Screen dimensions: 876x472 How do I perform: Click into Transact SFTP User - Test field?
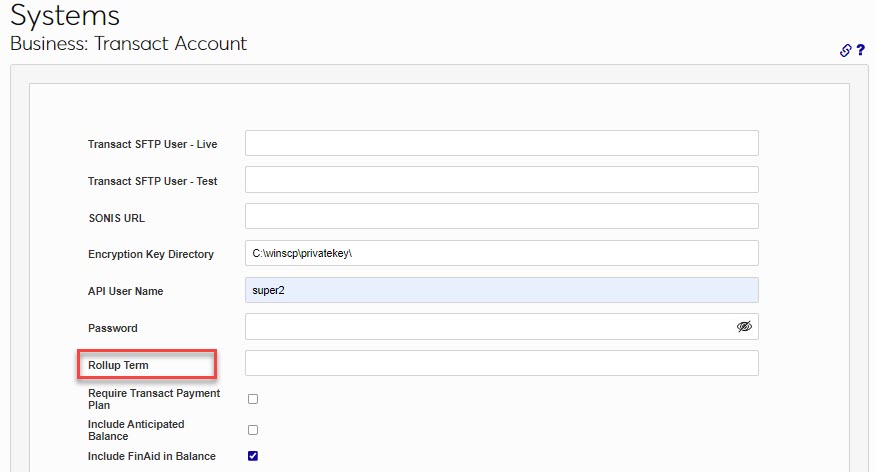point(502,179)
